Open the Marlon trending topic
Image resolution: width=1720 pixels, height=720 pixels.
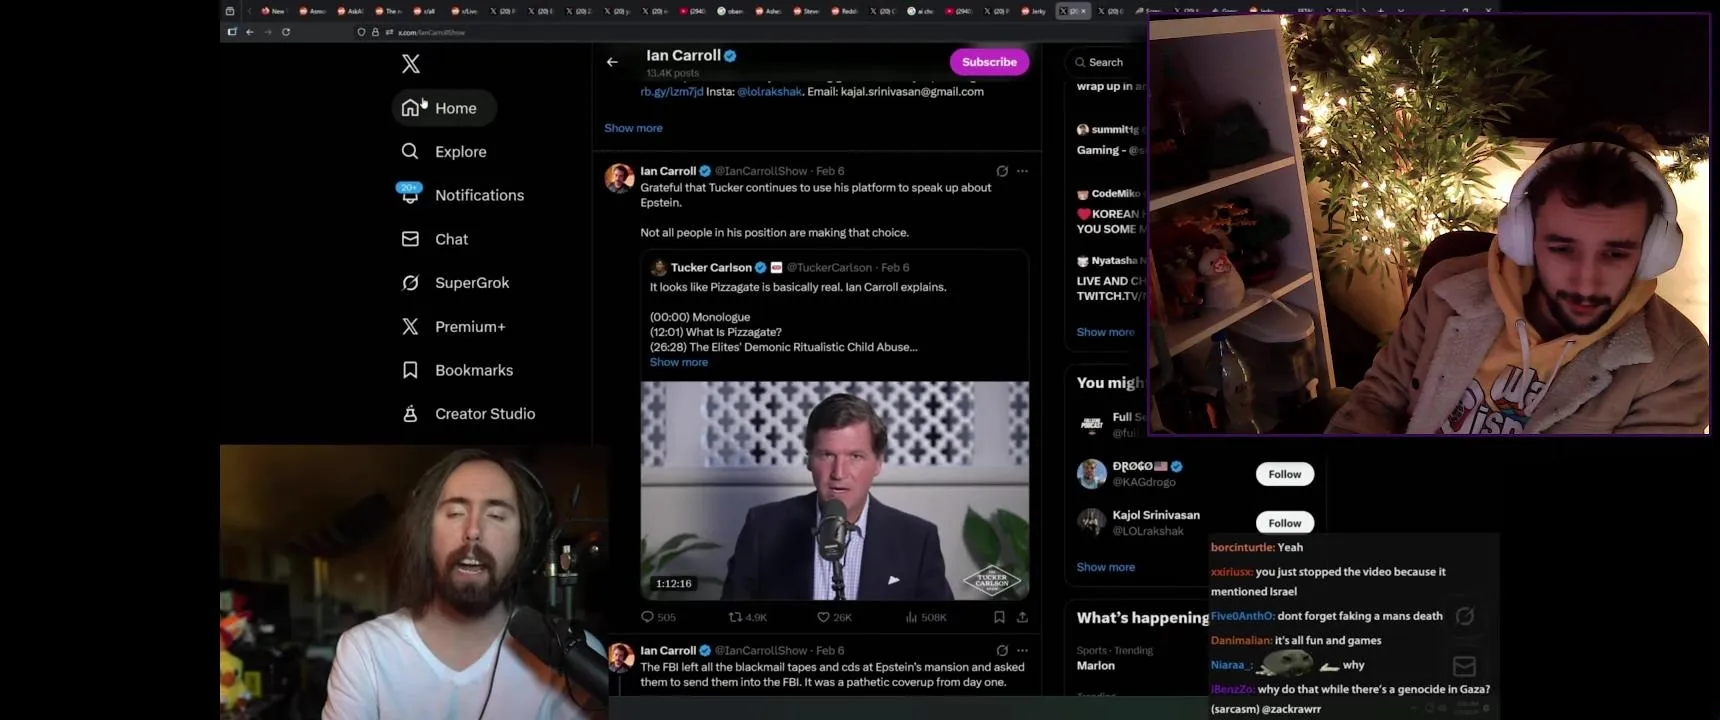[1096, 665]
